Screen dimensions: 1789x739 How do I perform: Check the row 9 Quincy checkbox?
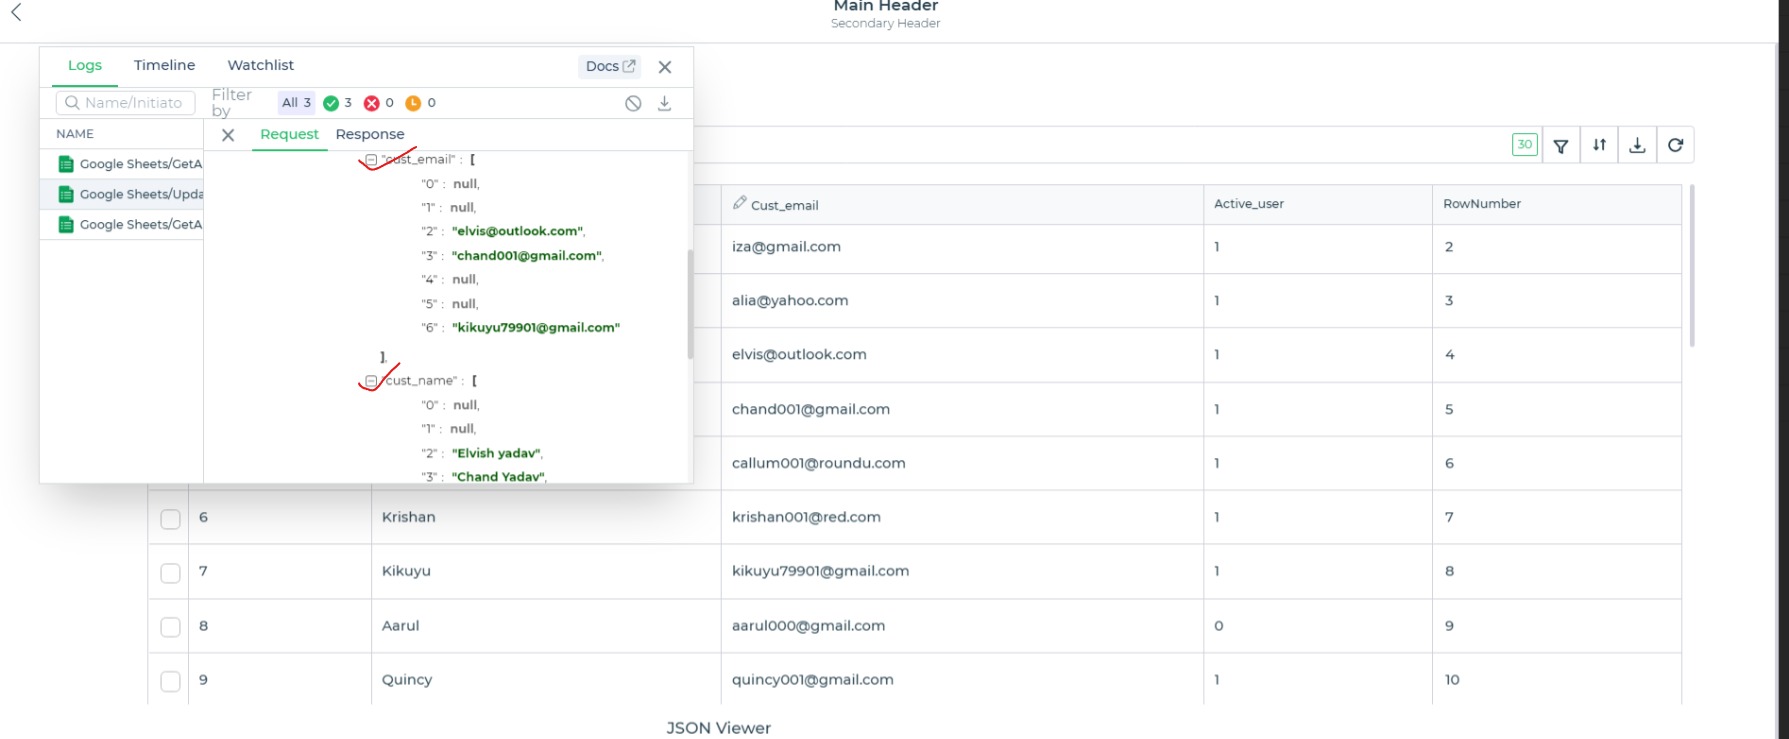[x=170, y=681]
